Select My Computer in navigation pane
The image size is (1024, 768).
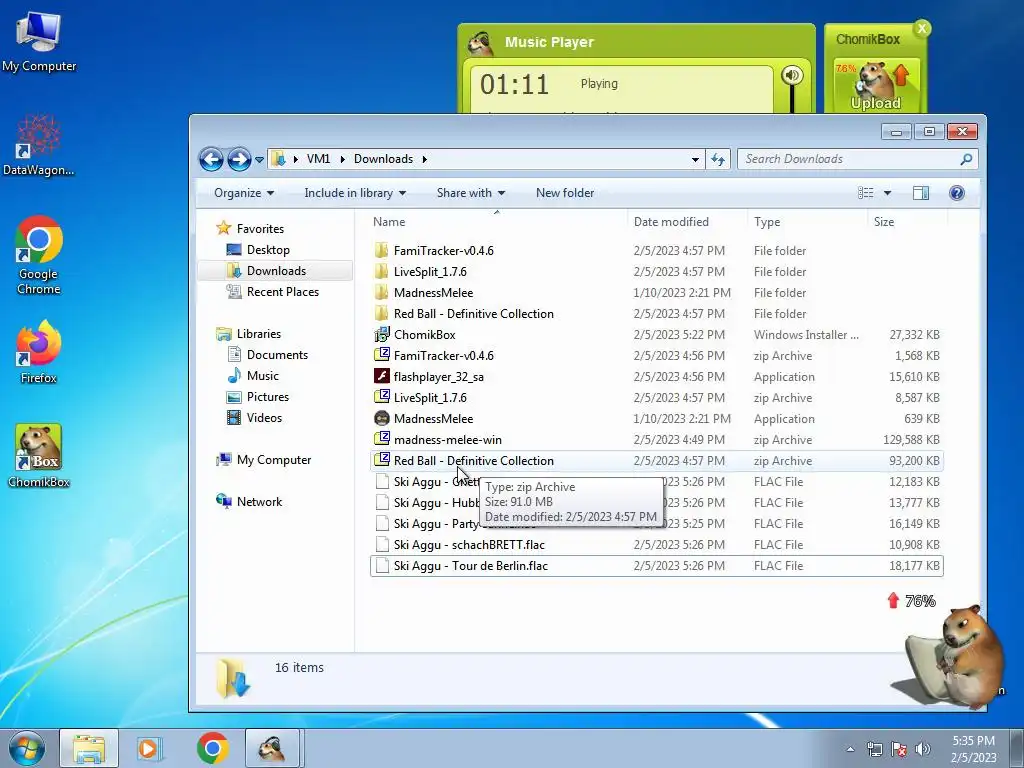pyautogui.click(x=274, y=460)
